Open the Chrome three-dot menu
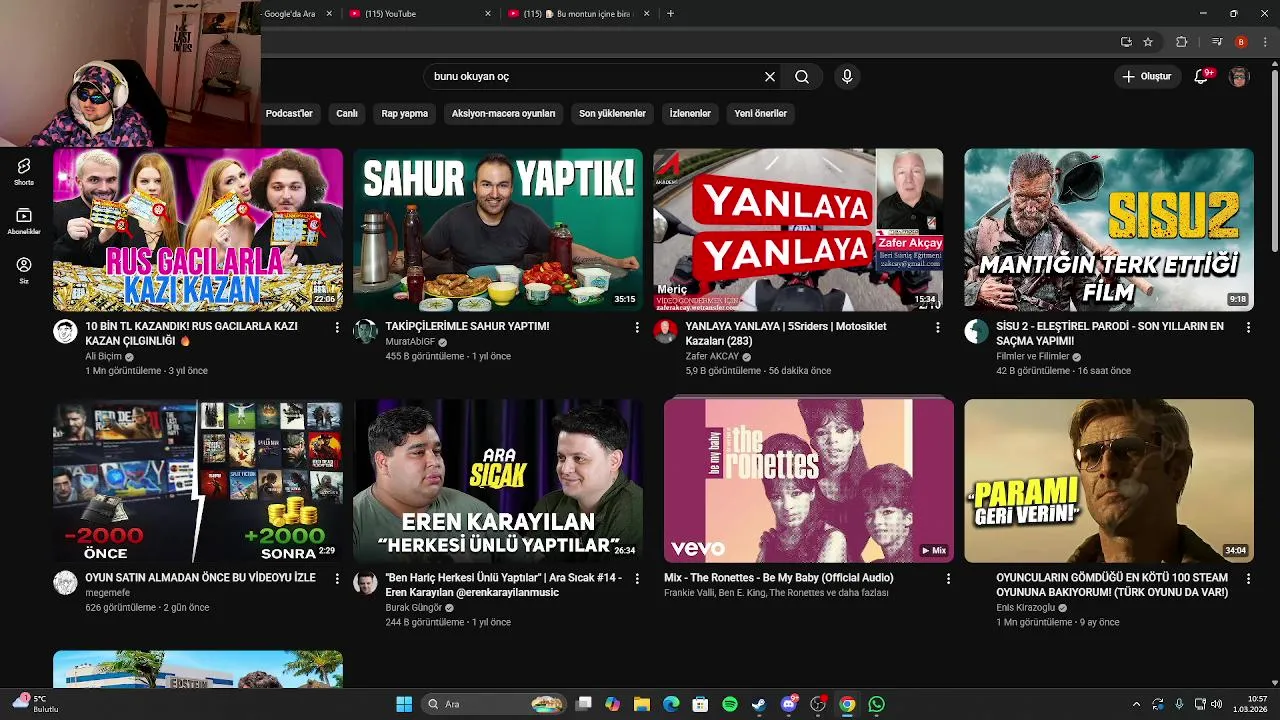The width and height of the screenshot is (1280, 720). pyautogui.click(x=1265, y=42)
